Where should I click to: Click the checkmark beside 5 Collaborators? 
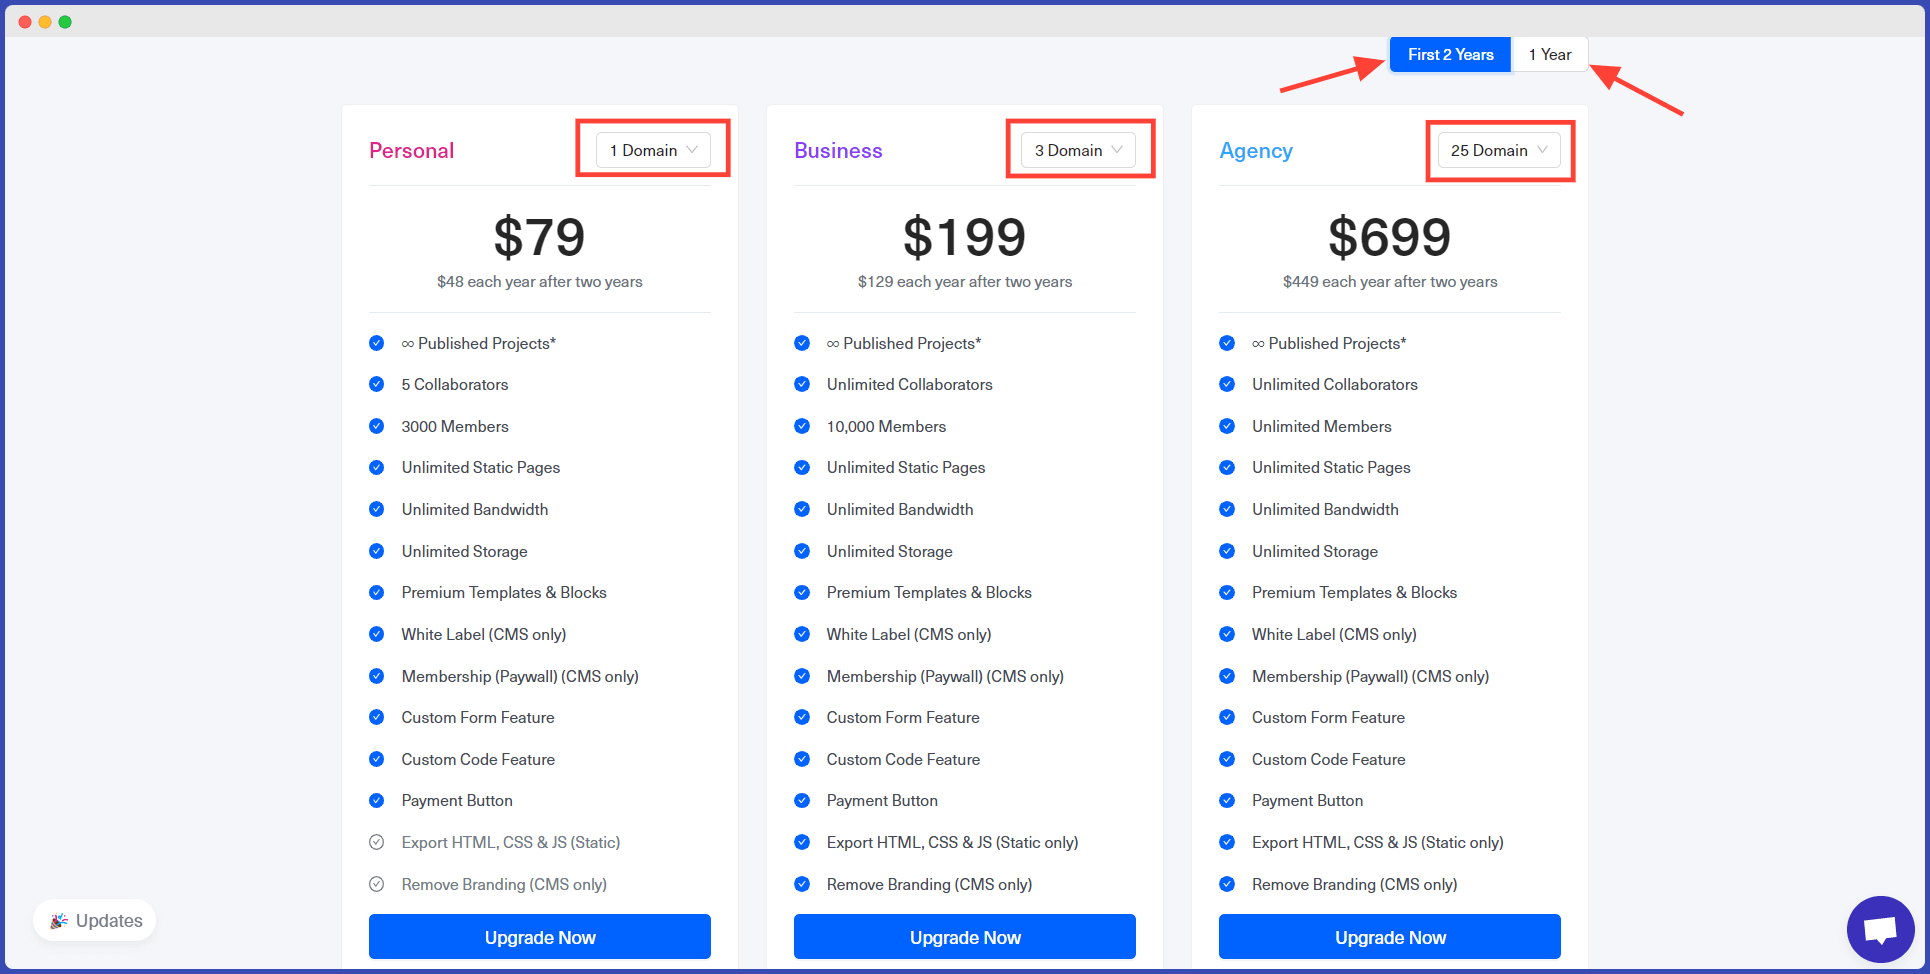click(x=377, y=384)
